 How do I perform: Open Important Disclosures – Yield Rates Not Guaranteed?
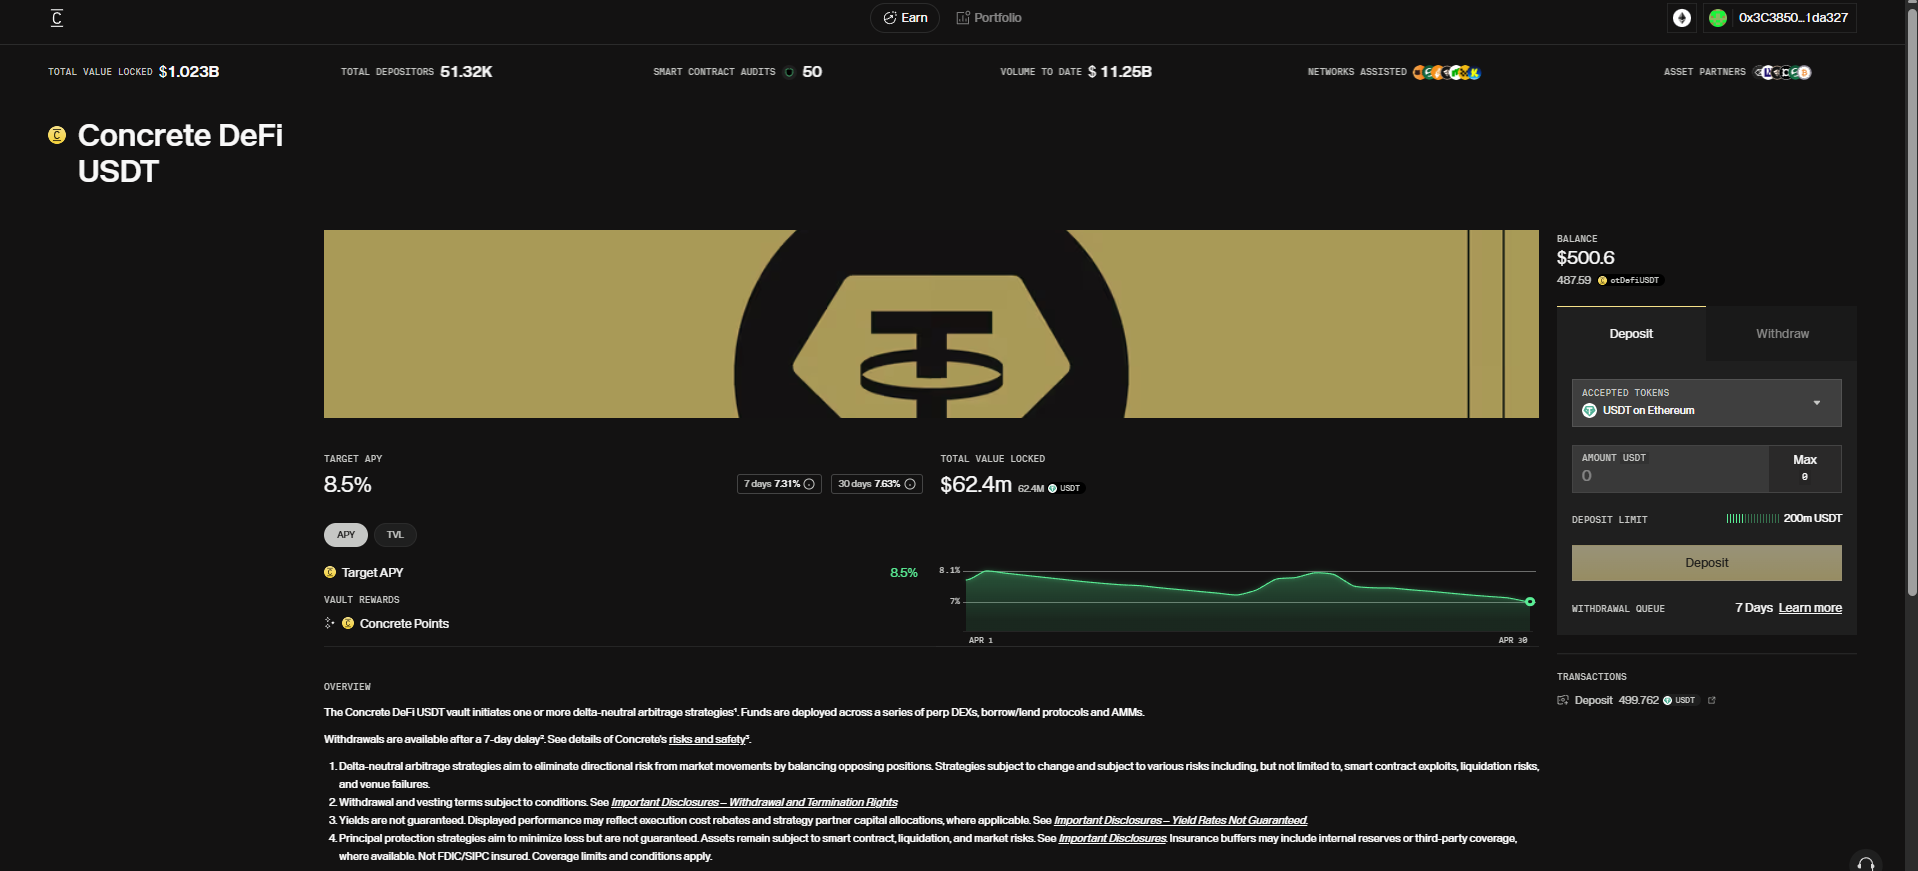[x=1181, y=820]
